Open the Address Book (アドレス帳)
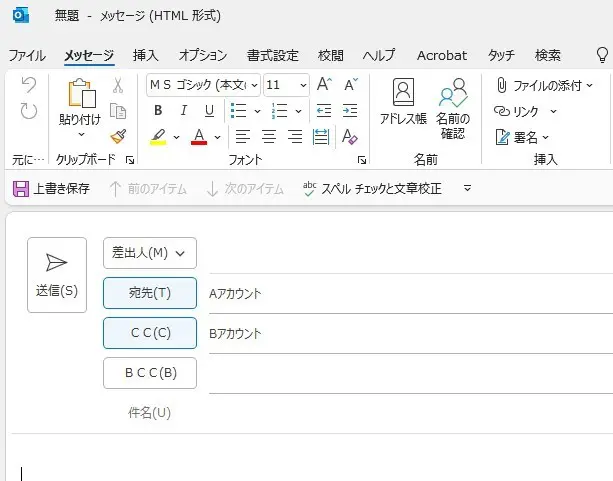Viewport: 613px width, 481px height. [x=403, y=102]
